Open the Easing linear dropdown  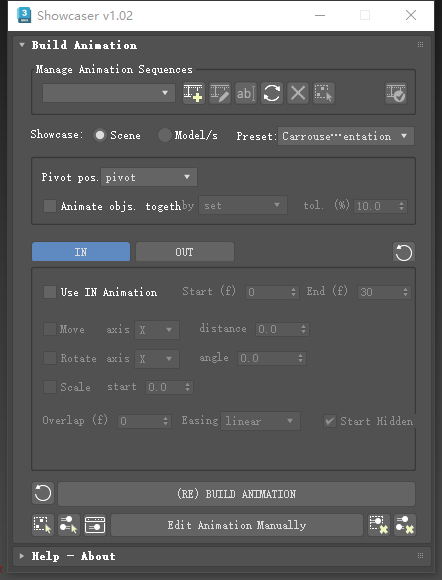[260, 421]
